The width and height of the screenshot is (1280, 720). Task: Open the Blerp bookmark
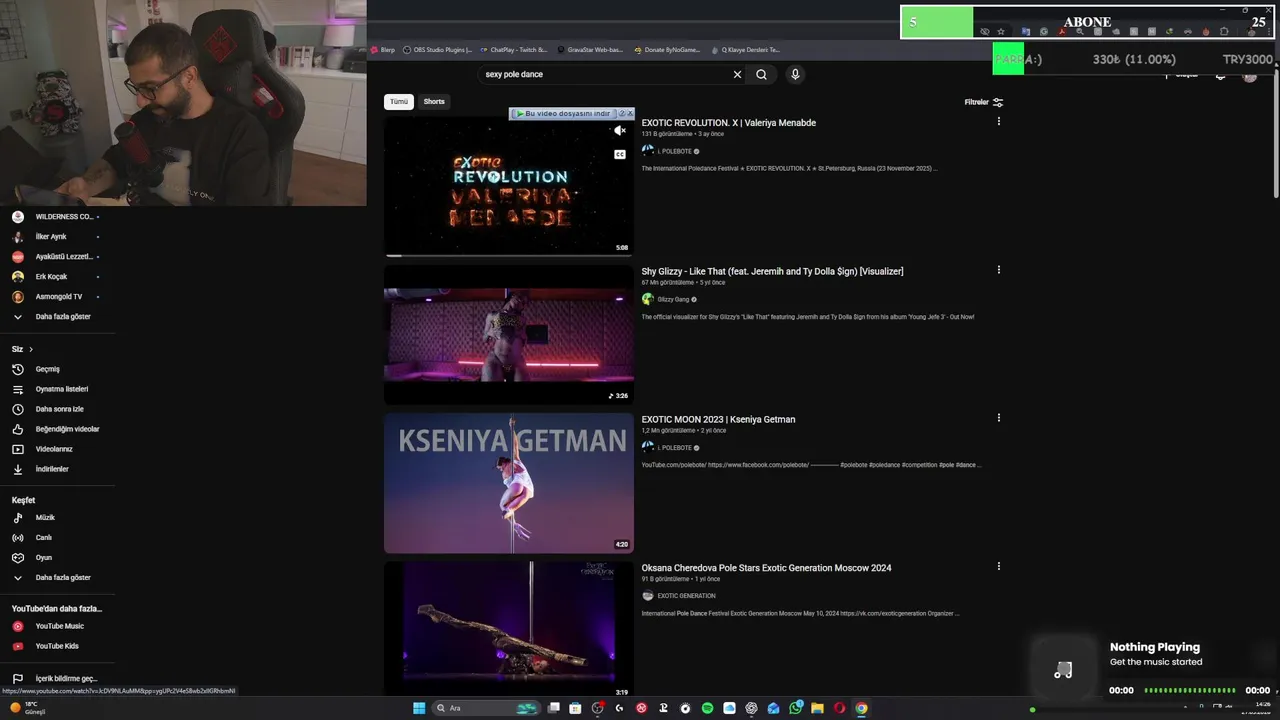(383, 50)
